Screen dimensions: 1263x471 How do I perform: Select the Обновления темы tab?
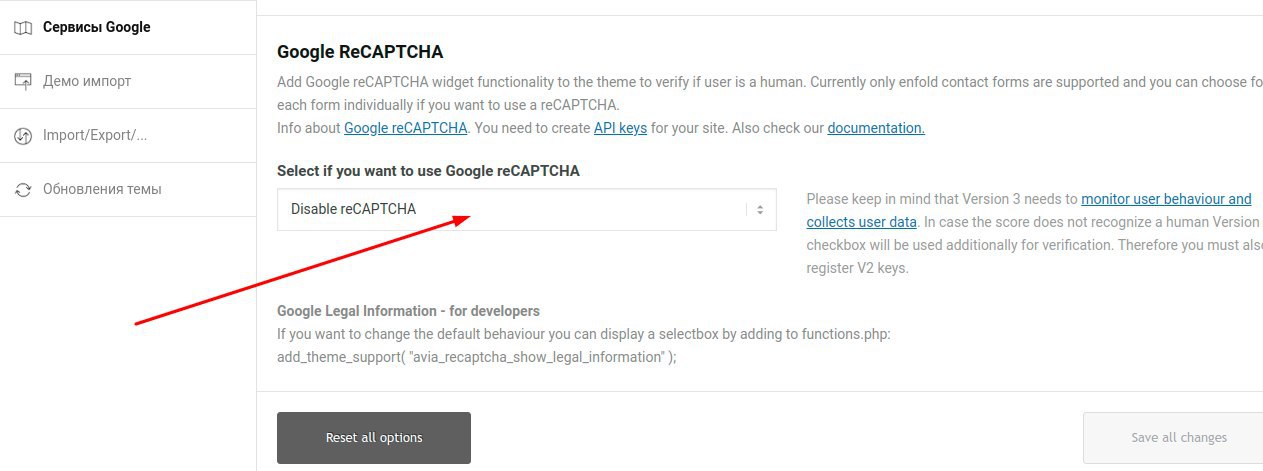point(102,189)
